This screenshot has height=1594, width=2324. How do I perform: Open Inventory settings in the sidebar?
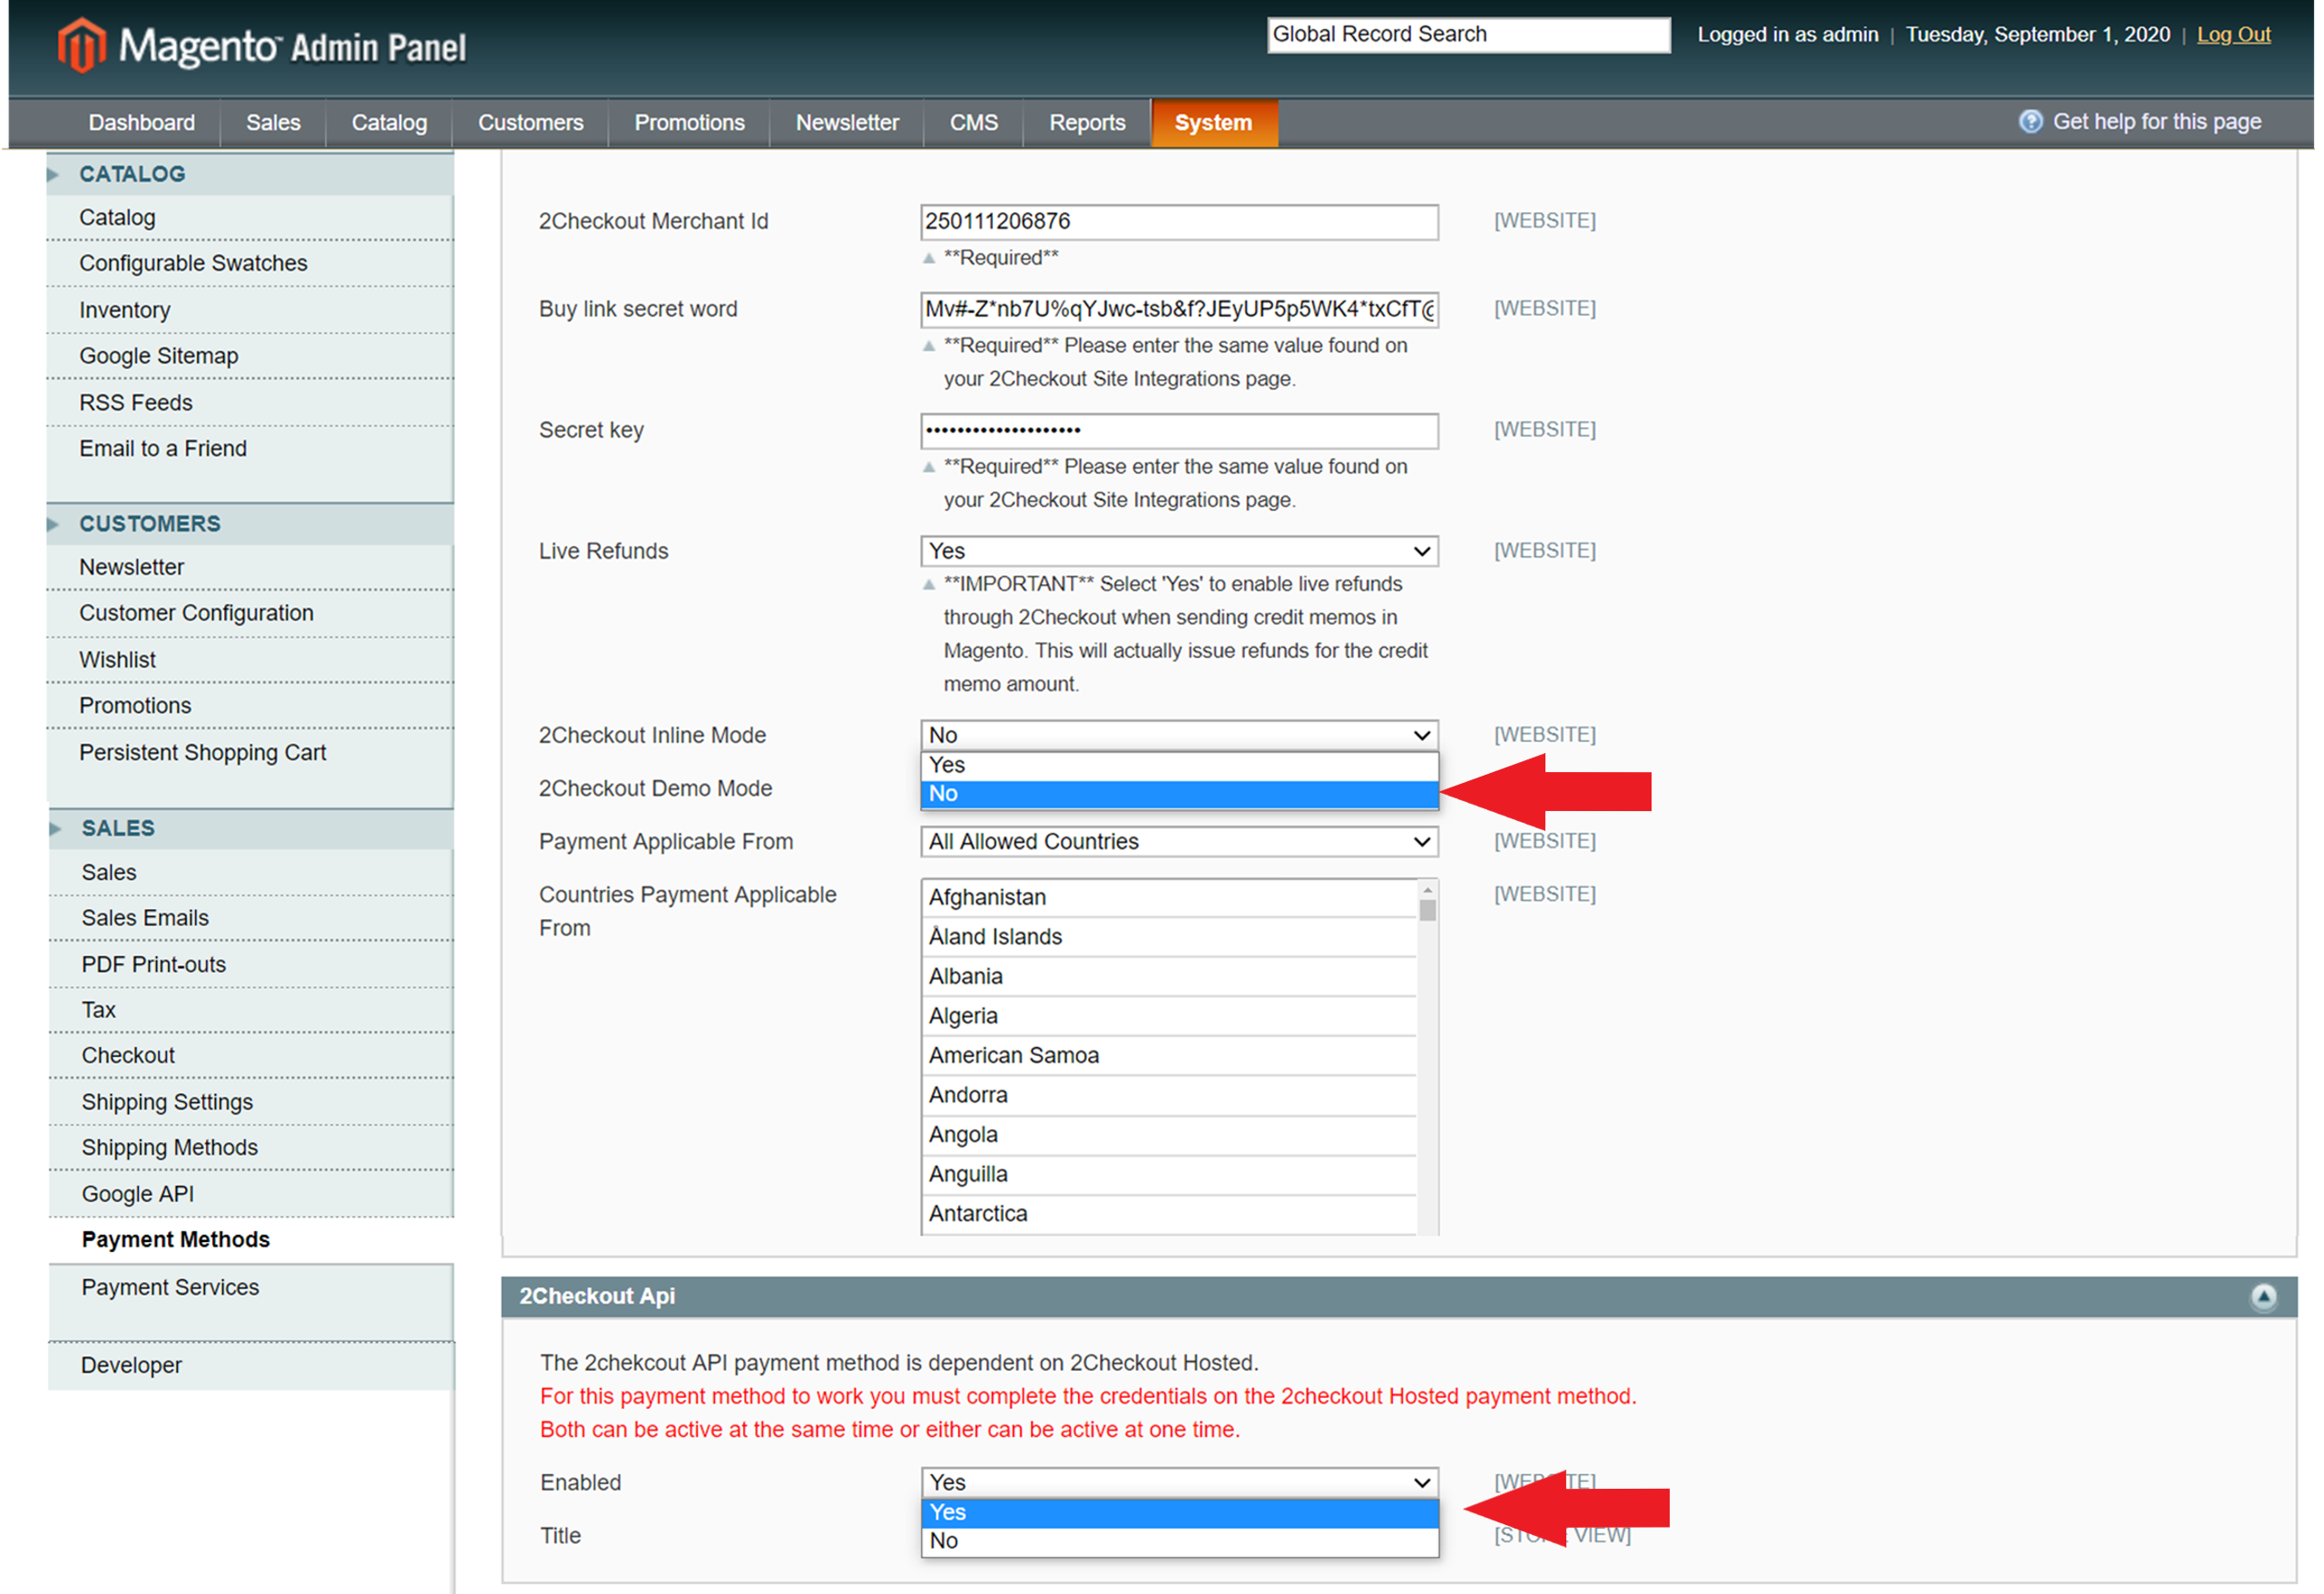(x=250, y=311)
